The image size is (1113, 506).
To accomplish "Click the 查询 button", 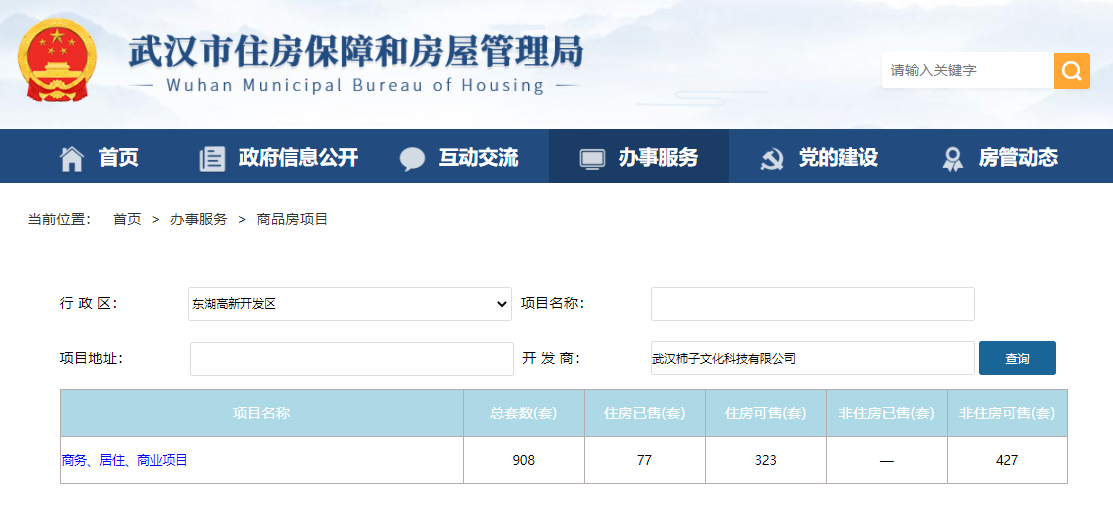I will (x=1017, y=358).
